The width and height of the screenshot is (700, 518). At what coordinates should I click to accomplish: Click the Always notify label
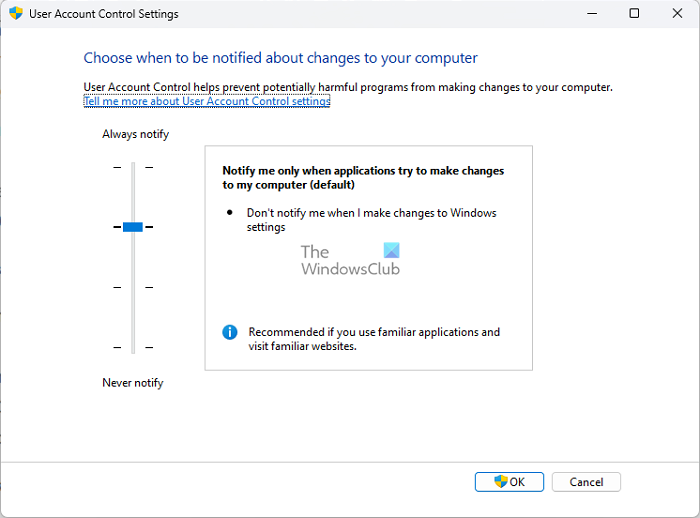click(x=135, y=134)
